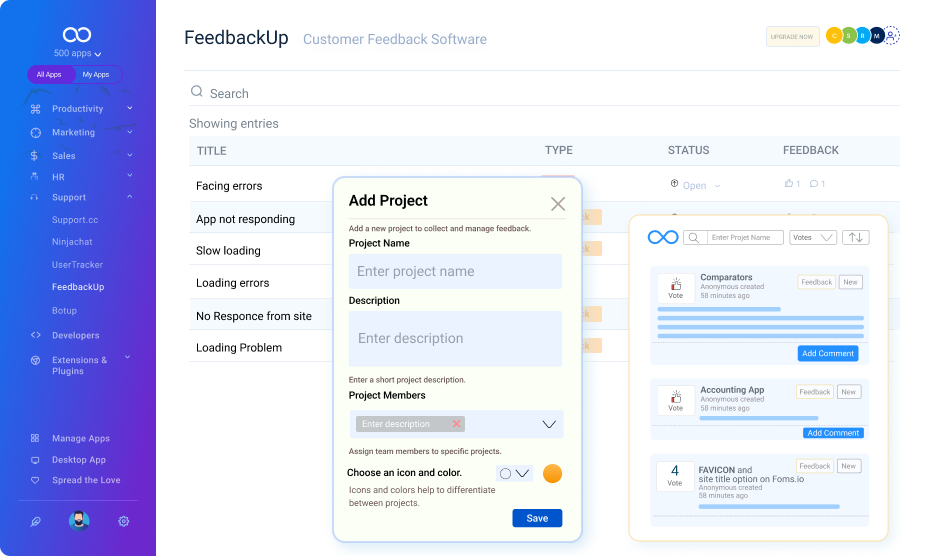Screen dimensions: 940x556
Task: Remove the selected member tag with the red X
Action: click(457, 424)
